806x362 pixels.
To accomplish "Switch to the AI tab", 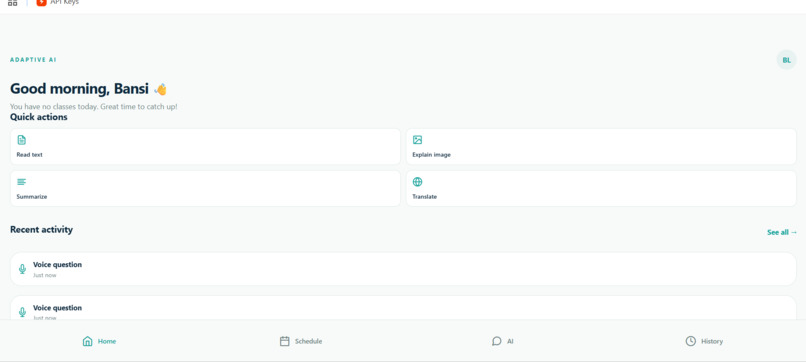I will click(x=502, y=341).
